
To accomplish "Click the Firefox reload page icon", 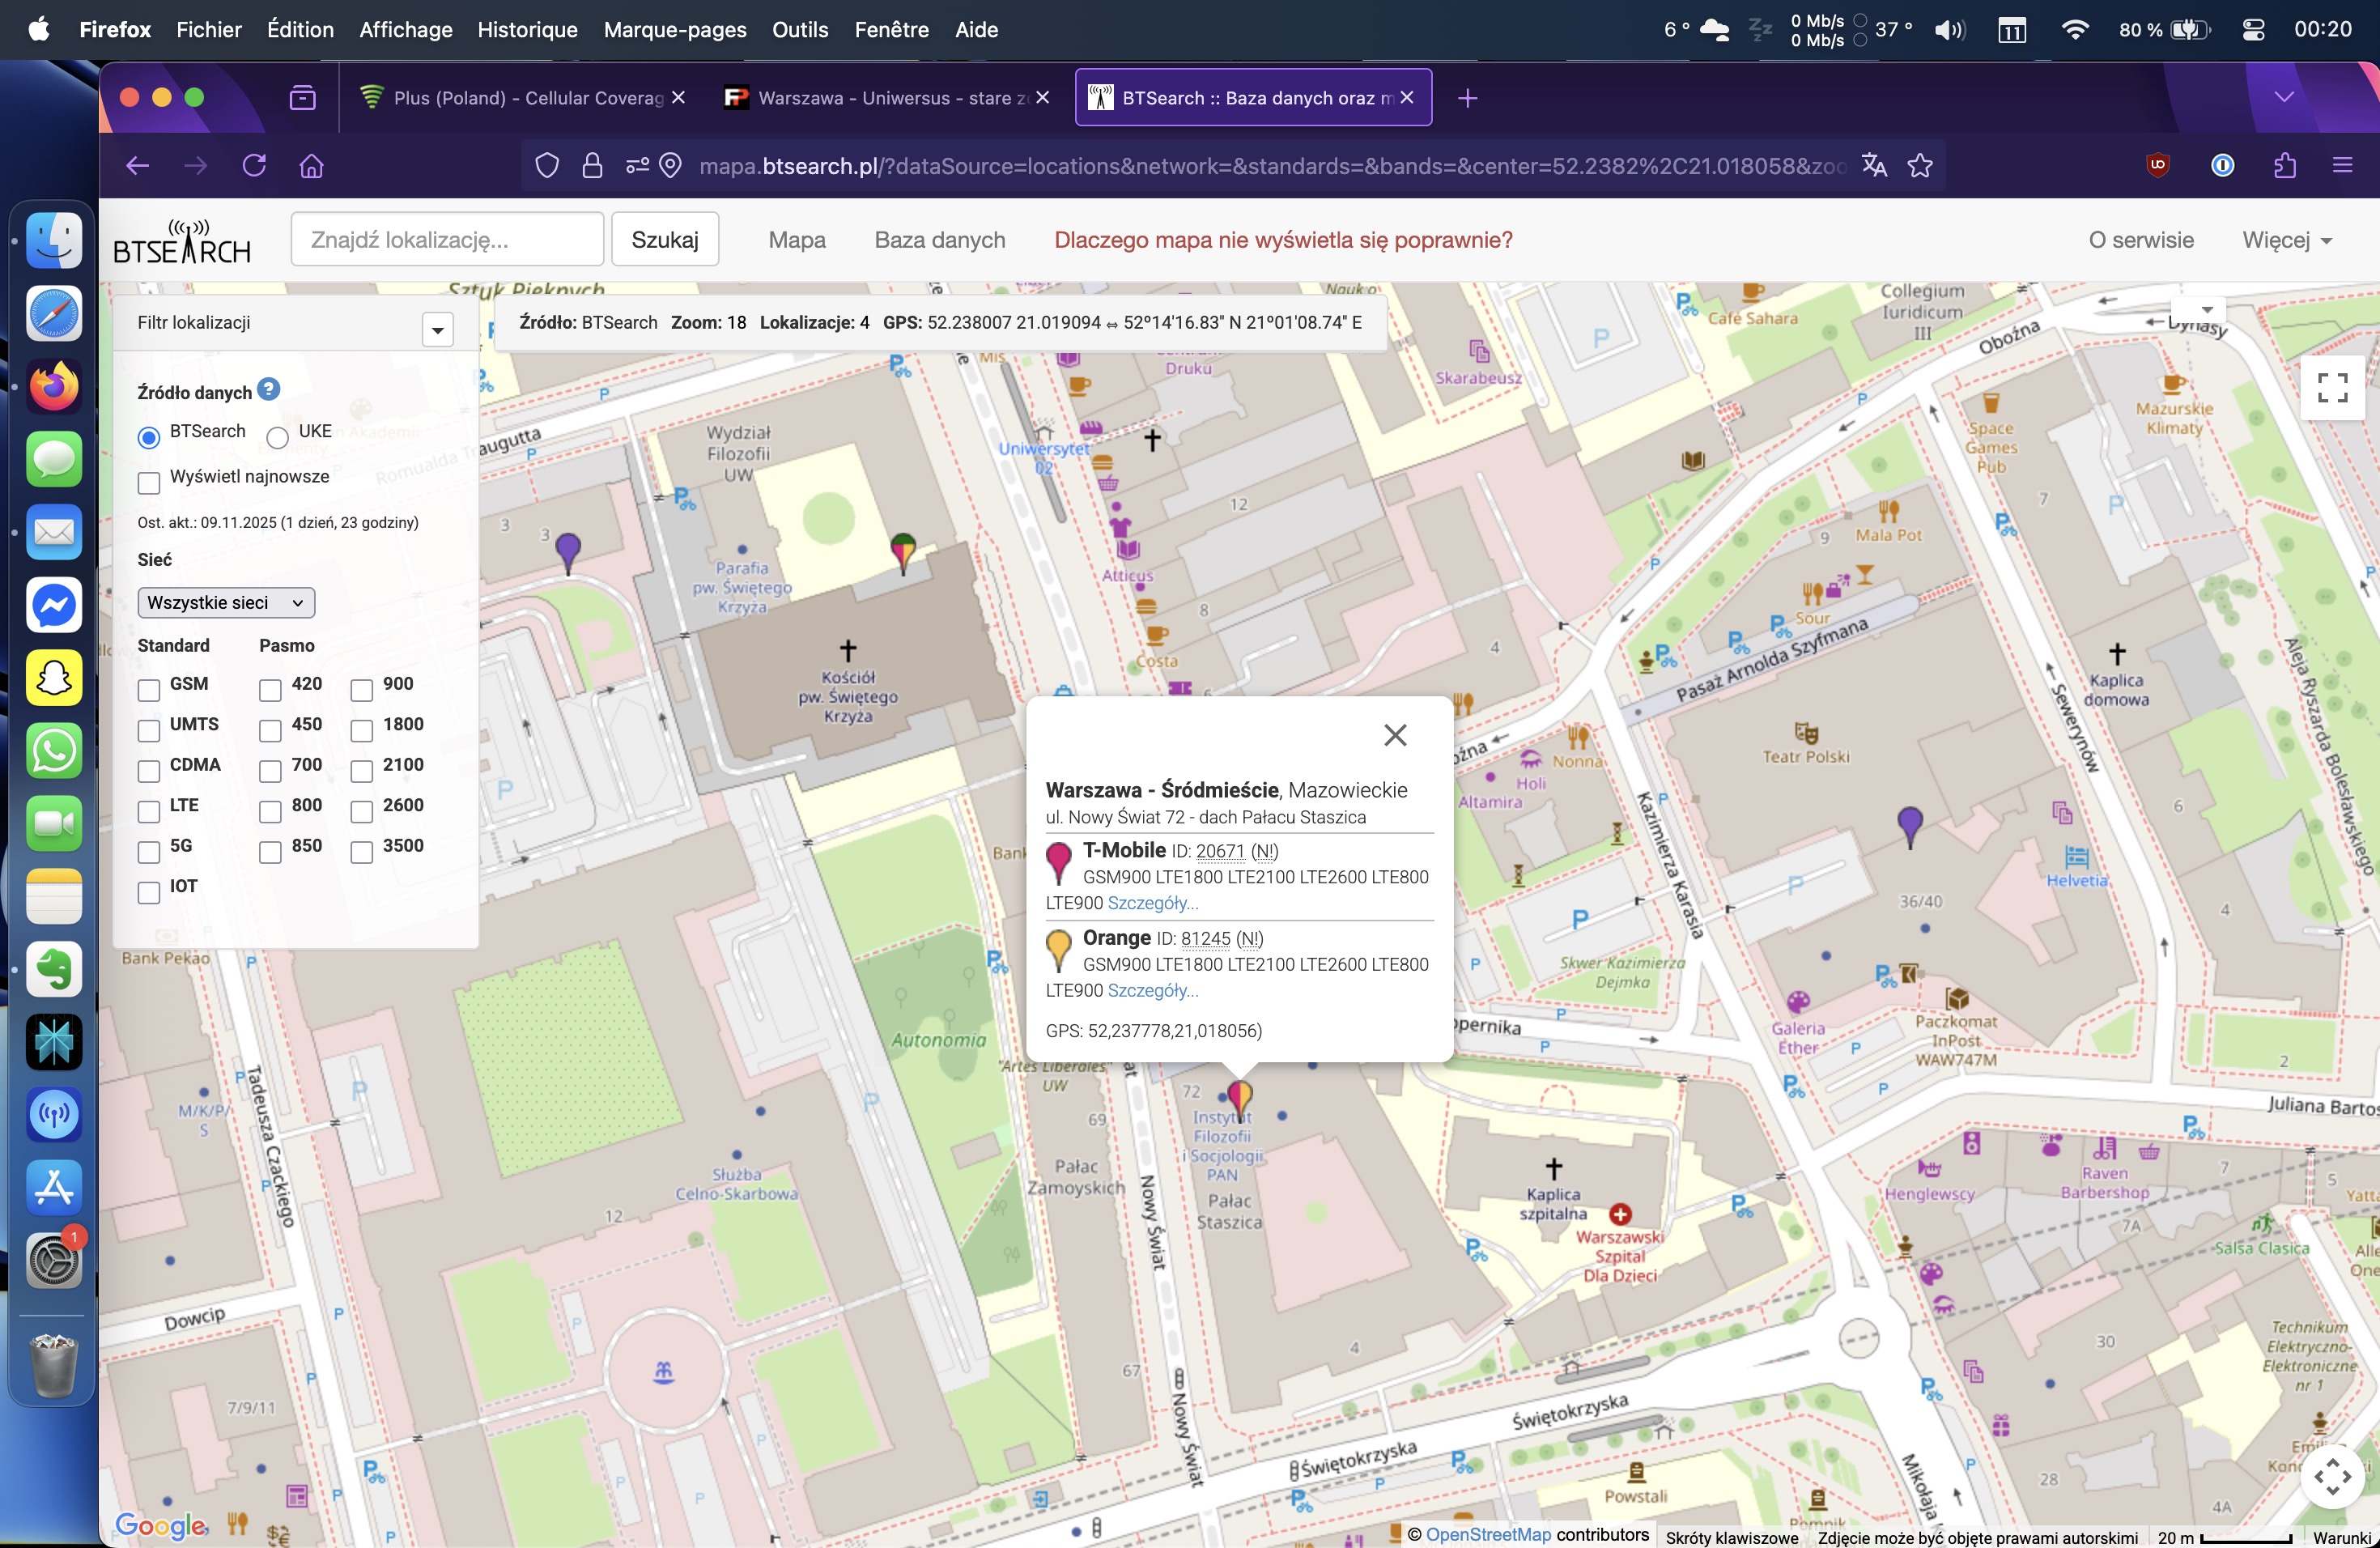I will pyautogui.click(x=254, y=166).
